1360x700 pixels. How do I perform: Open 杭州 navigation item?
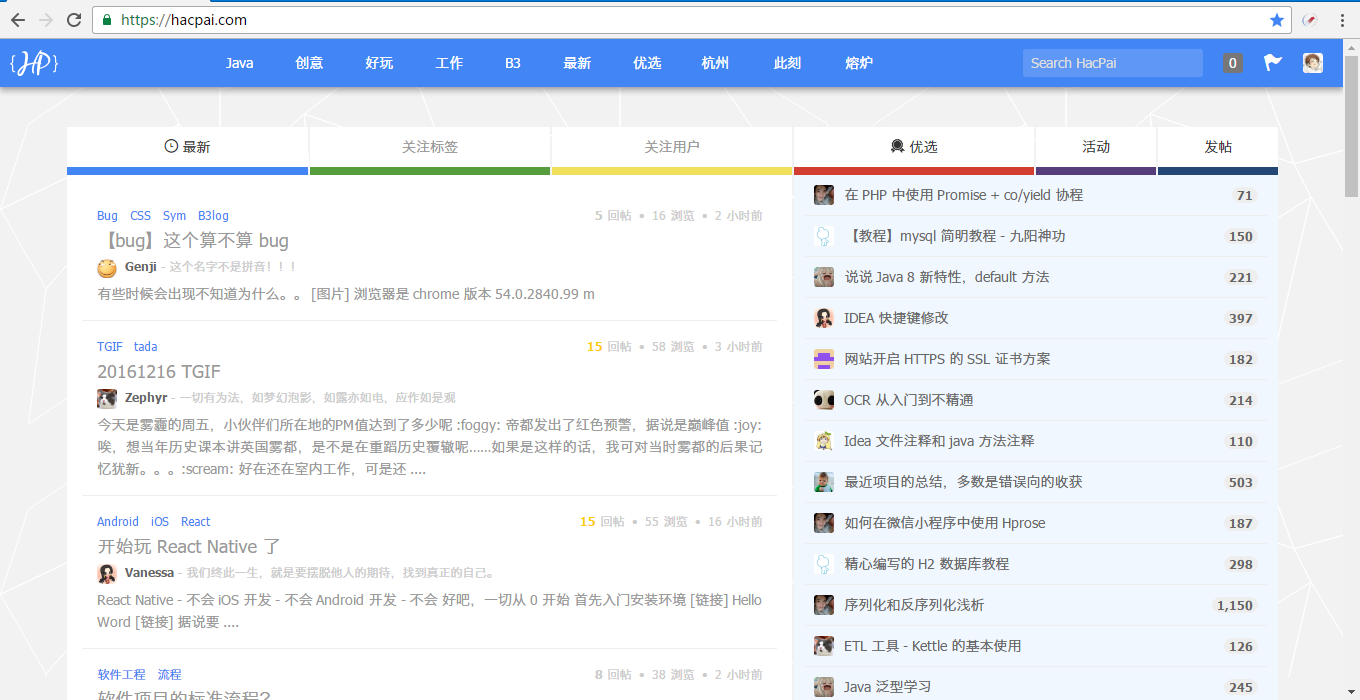click(715, 63)
